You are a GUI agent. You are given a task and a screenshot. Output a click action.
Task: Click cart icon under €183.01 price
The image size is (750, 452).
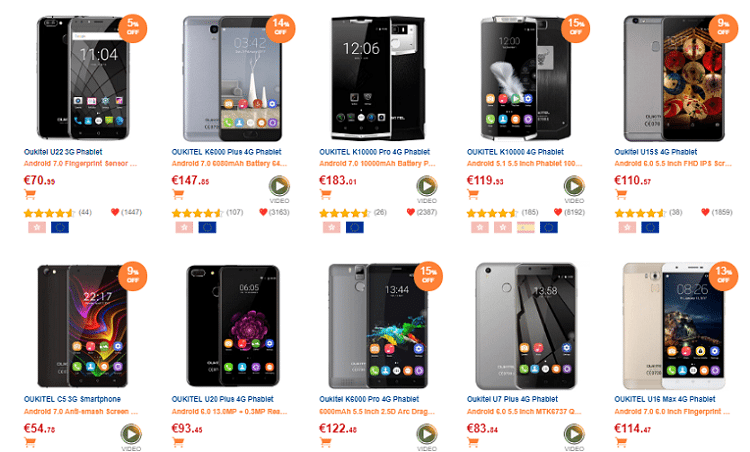(325, 194)
